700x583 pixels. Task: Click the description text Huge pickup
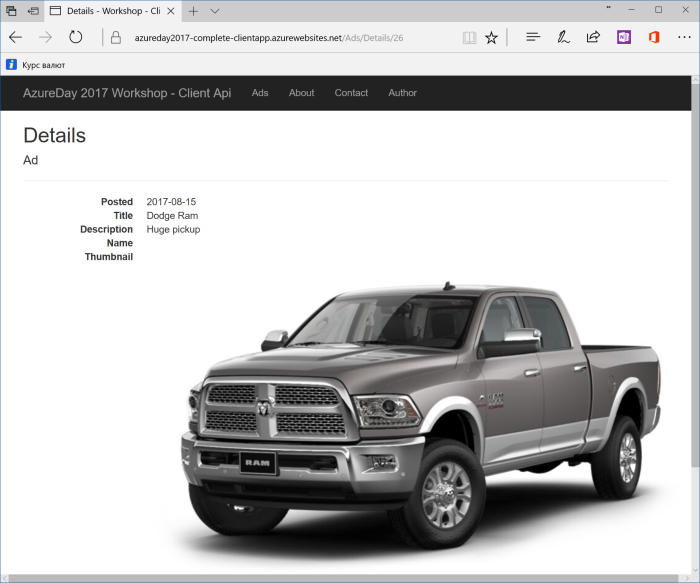pos(173,229)
